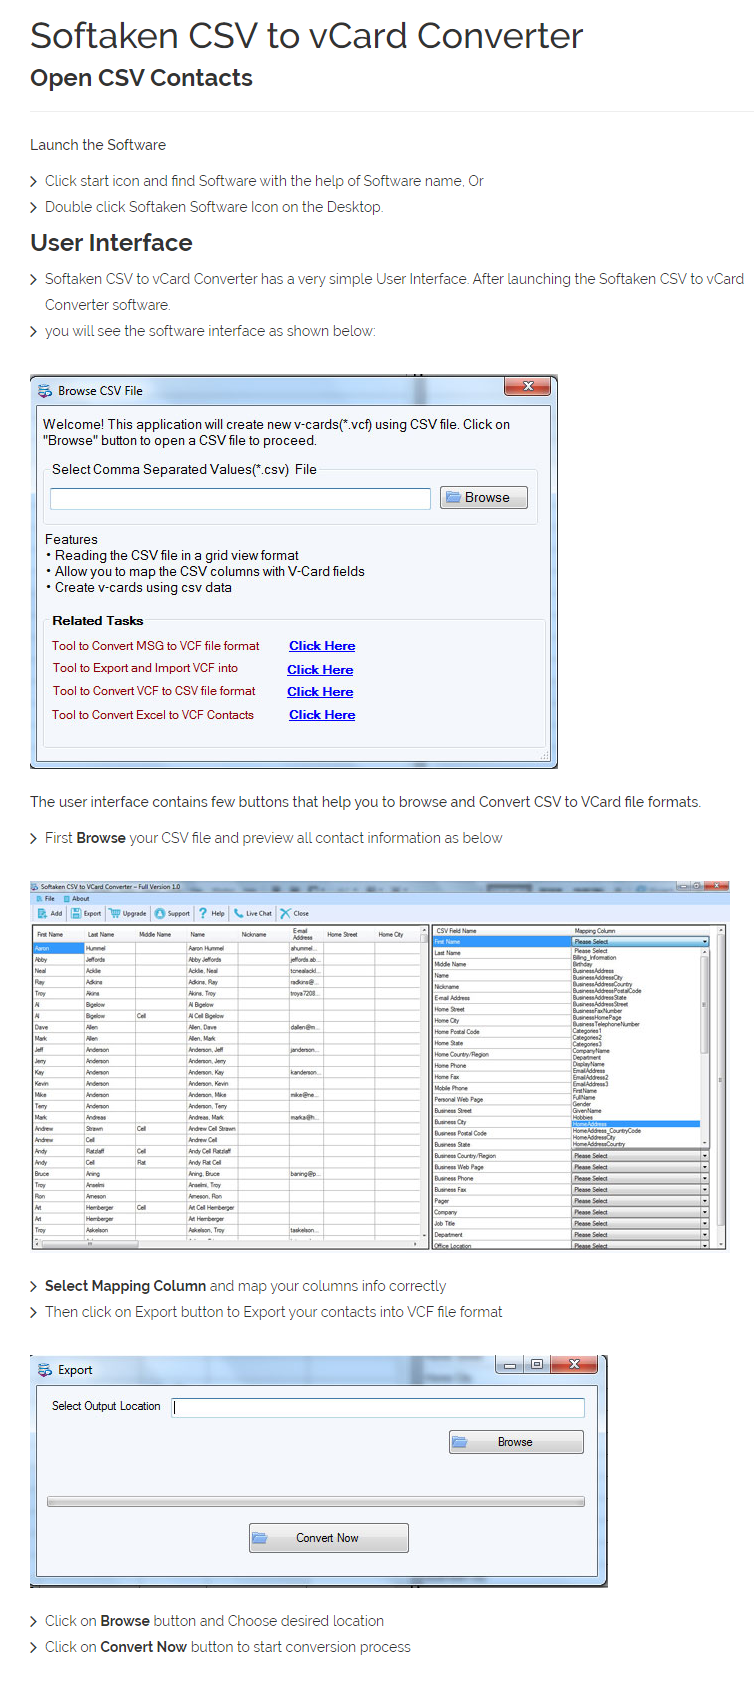Select the Aaron cell in First Name column
The height and width of the screenshot is (1696, 754).
pos(58,948)
